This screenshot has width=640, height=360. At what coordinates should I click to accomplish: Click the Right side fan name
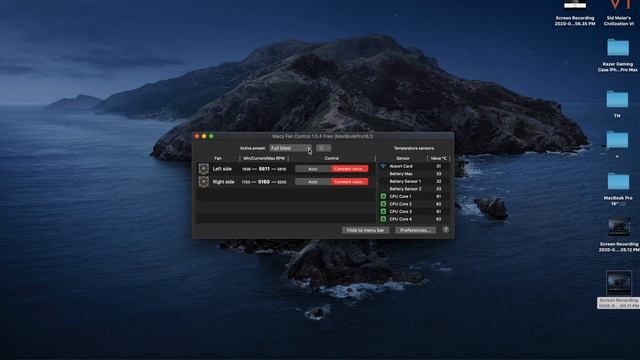coord(223,182)
